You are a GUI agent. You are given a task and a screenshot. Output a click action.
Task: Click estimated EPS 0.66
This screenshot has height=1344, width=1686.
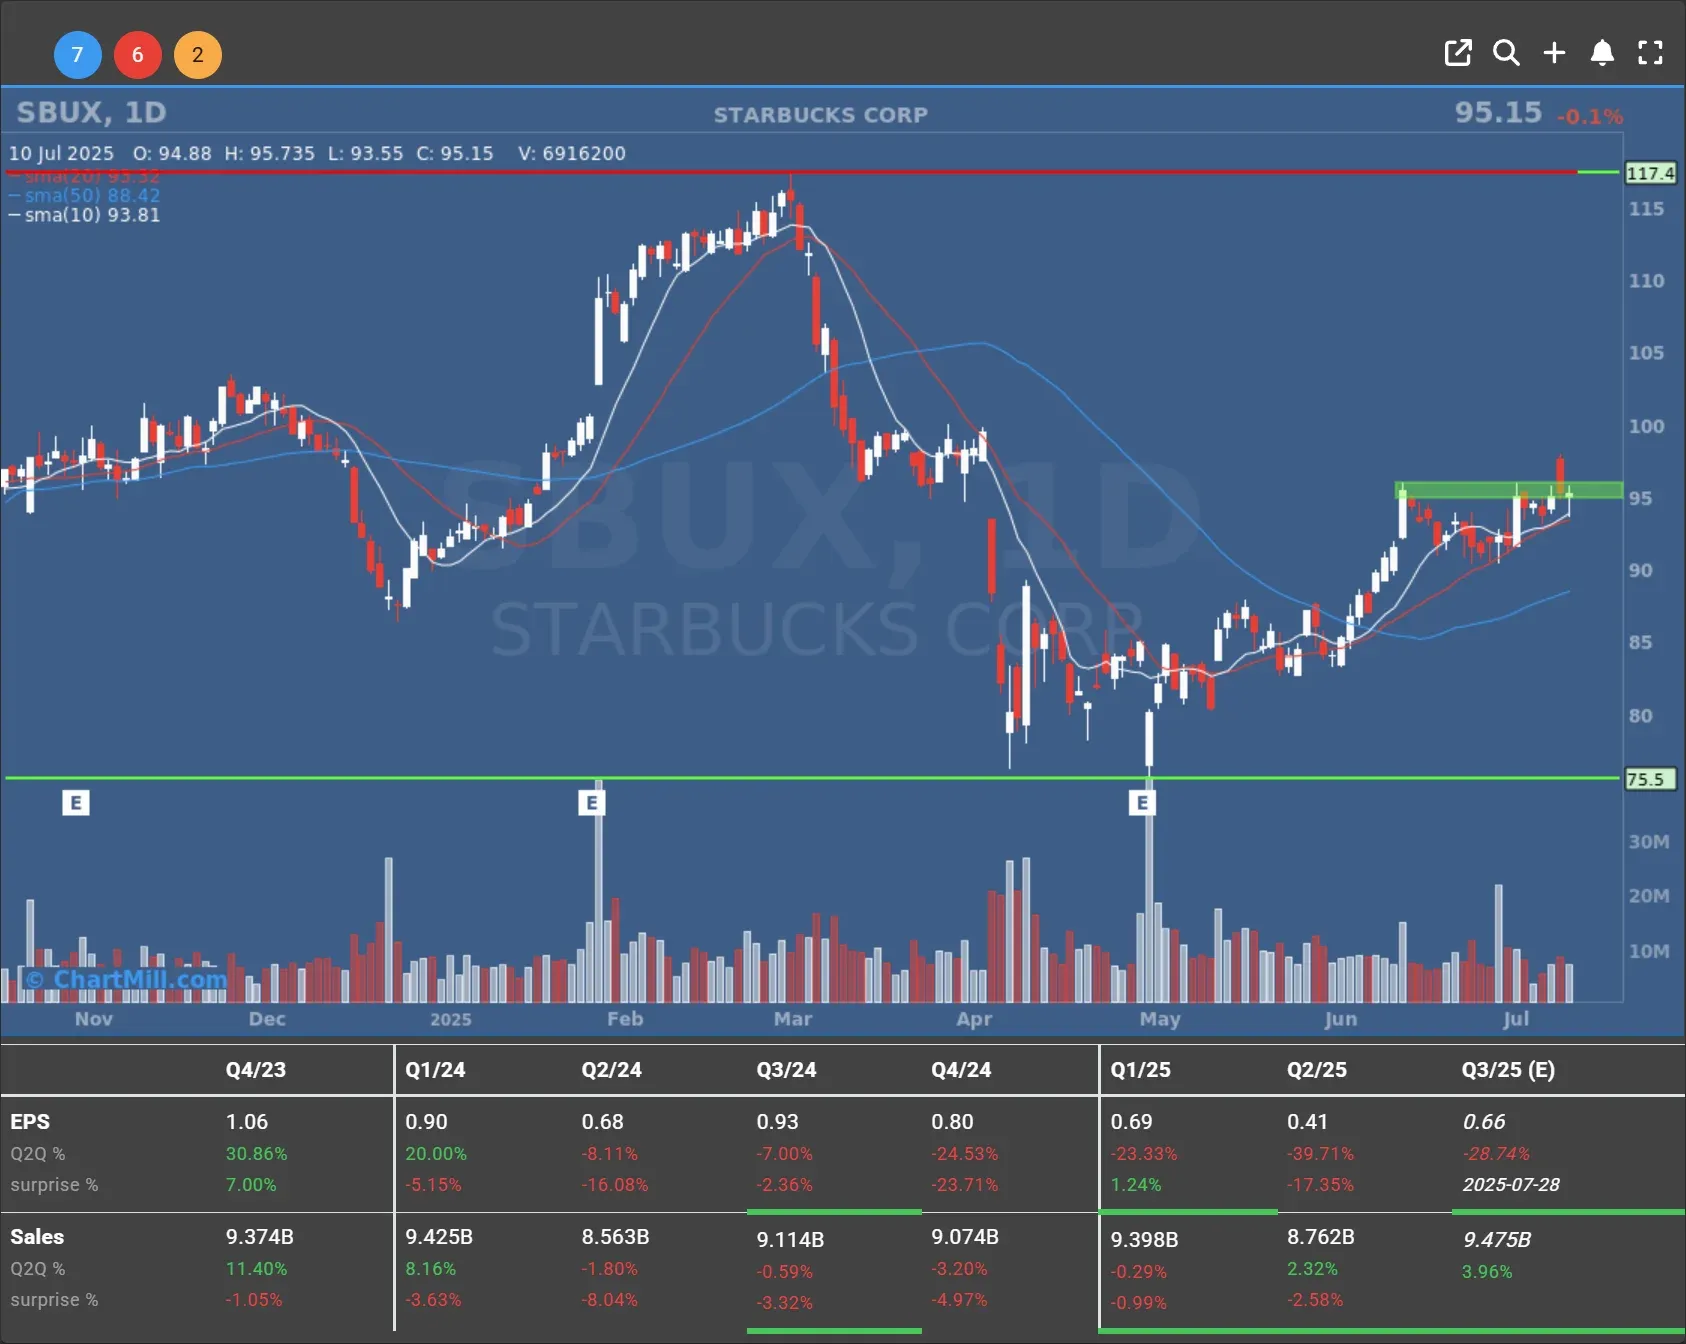click(x=1484, y=1121)
